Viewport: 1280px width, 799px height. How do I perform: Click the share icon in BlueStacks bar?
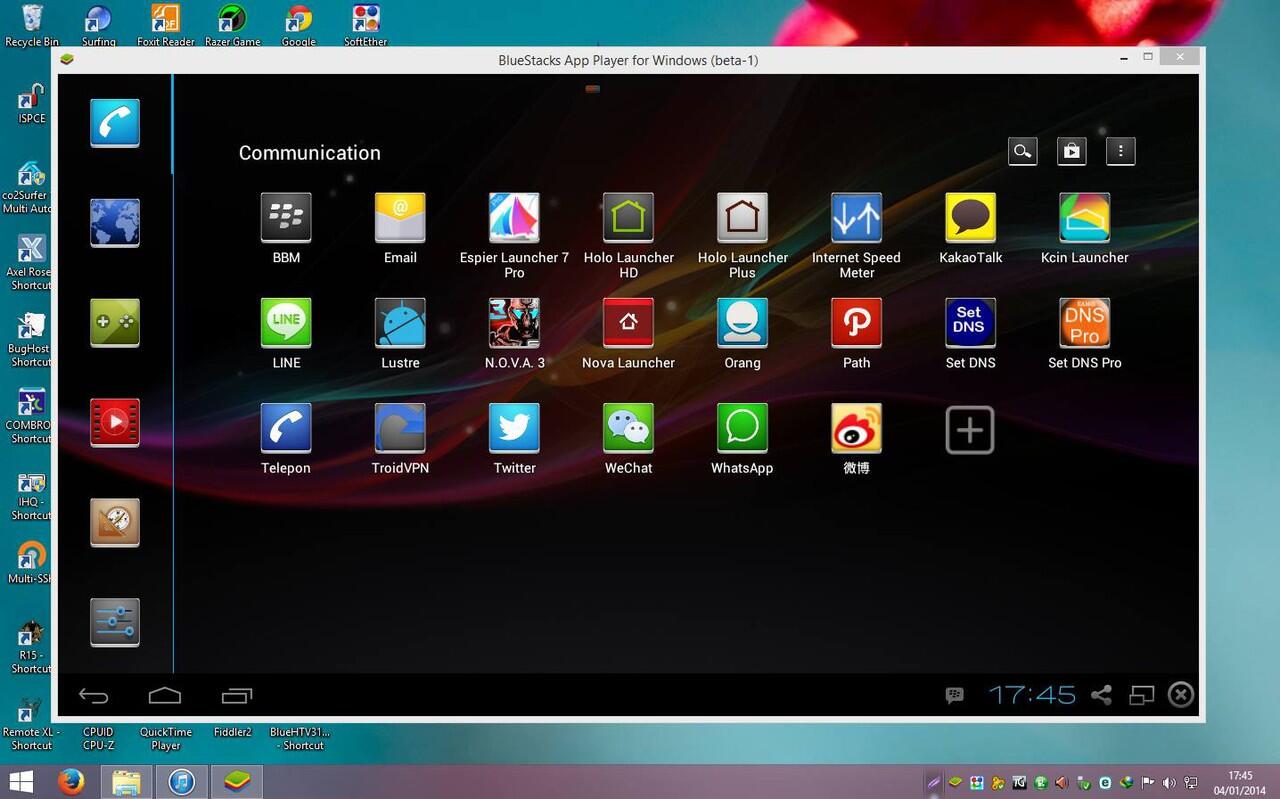[x=1101, y=695]
